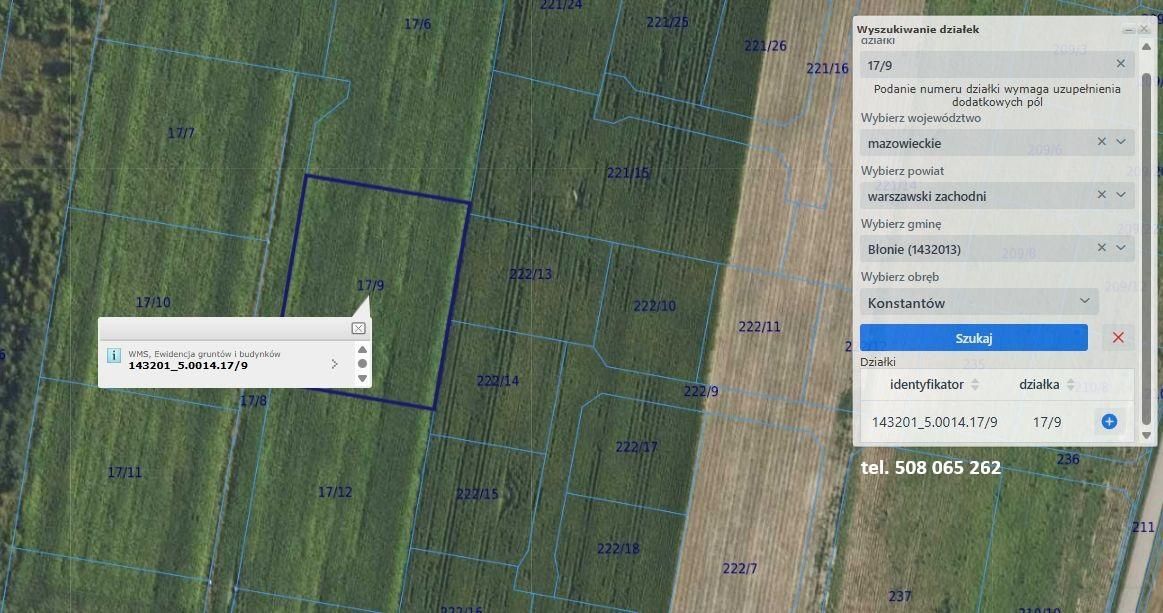Click the popup identifier 143201_5.0014.17/9
The height and width of the screenshot is (613, 1163).
click(x=188, y=366)
